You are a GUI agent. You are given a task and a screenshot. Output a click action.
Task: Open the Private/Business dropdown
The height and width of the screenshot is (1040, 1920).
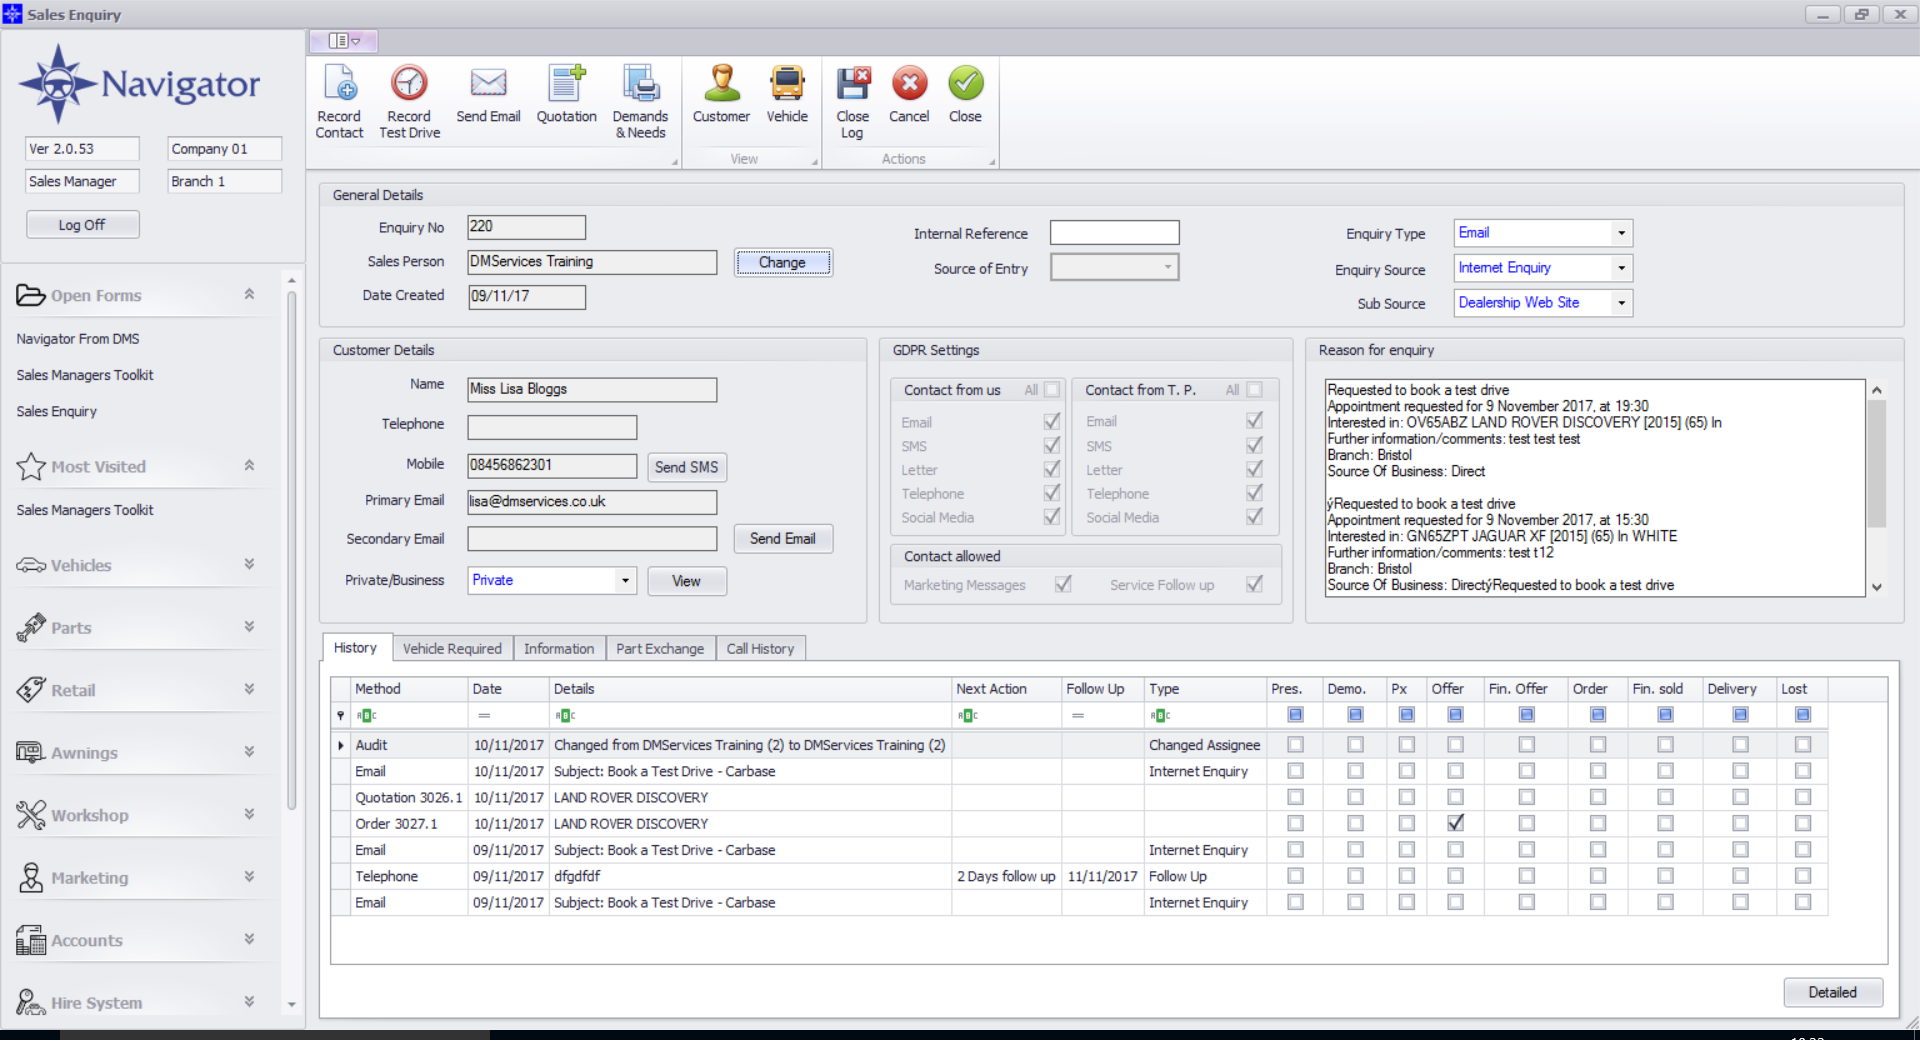[x=625, y=580]
